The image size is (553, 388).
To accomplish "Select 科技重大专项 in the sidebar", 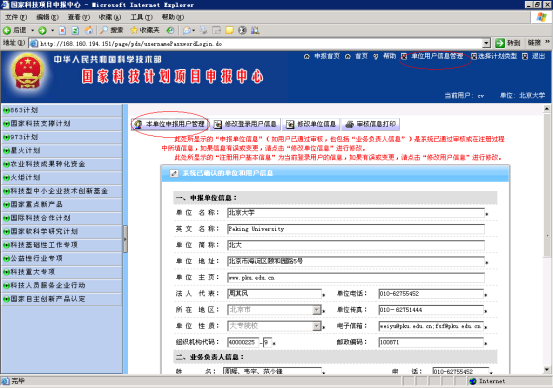I will 62,272.
